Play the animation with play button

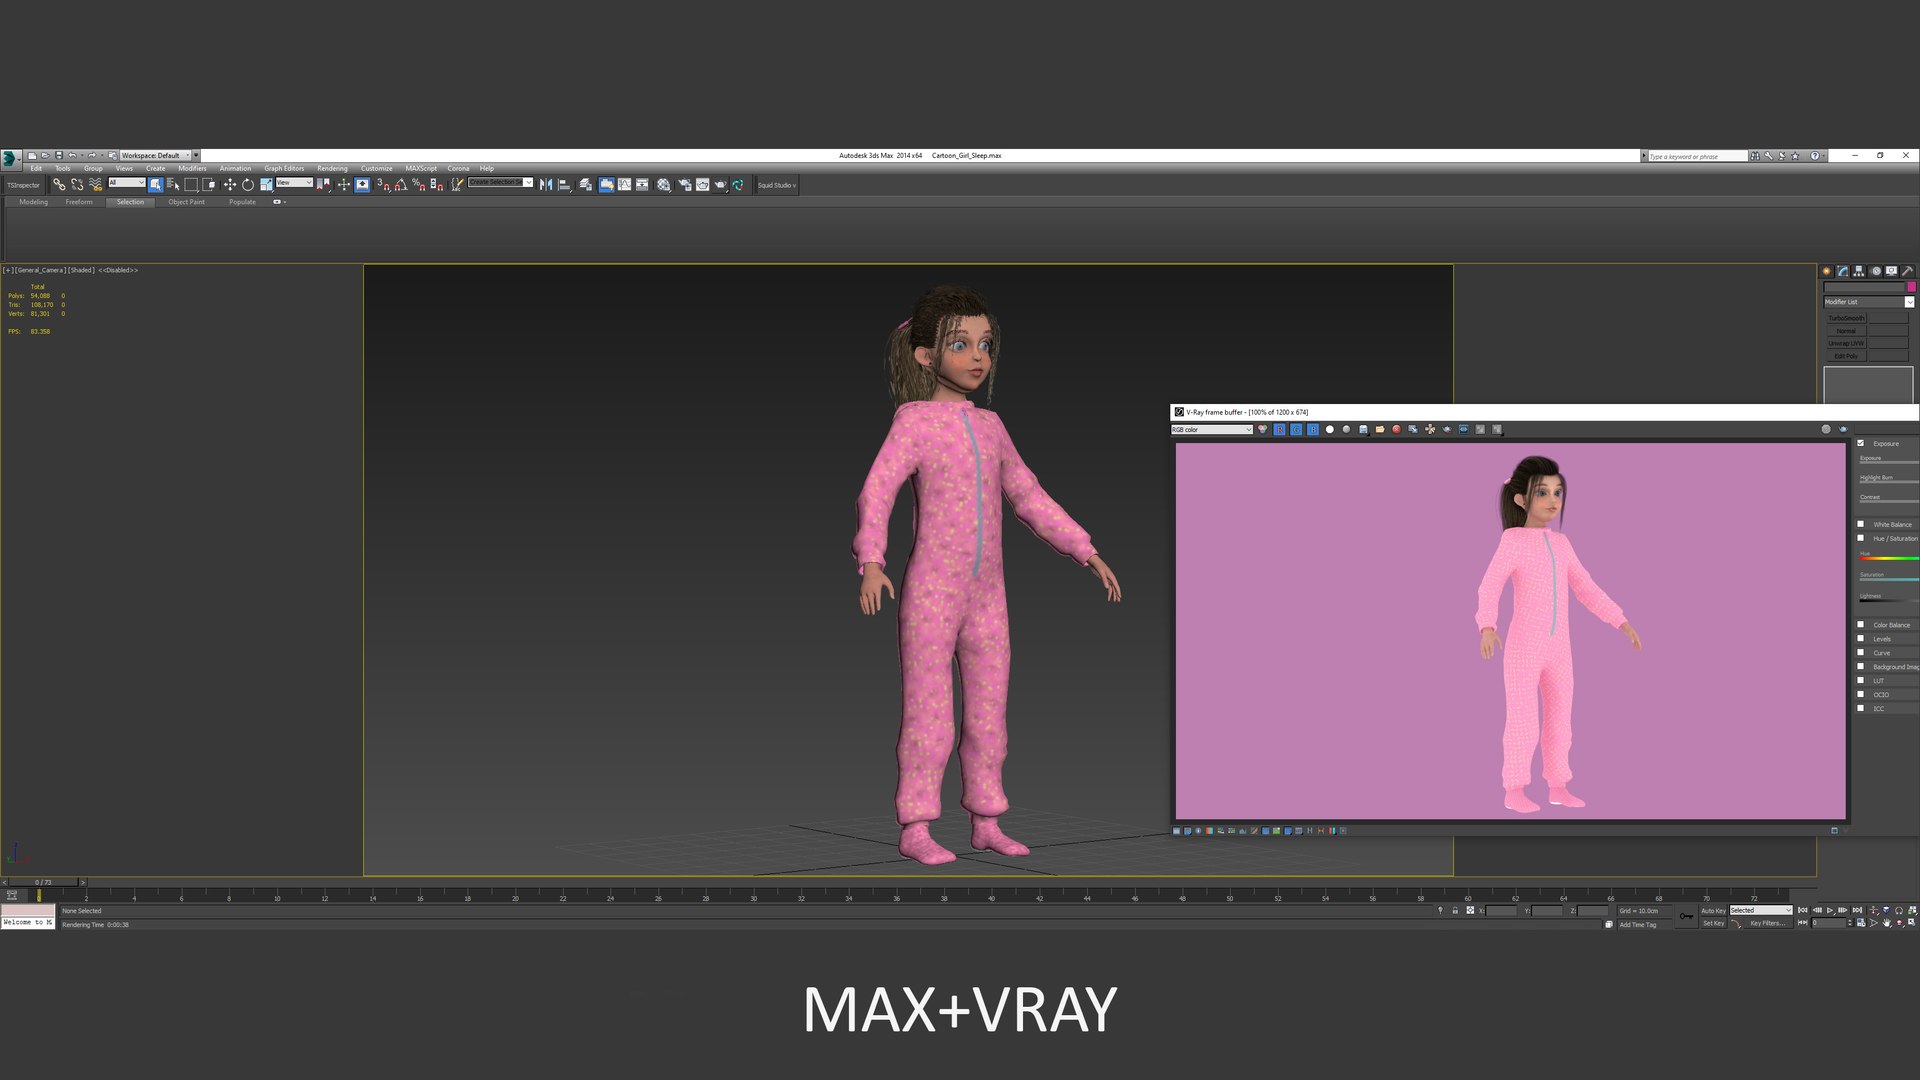1830,910
